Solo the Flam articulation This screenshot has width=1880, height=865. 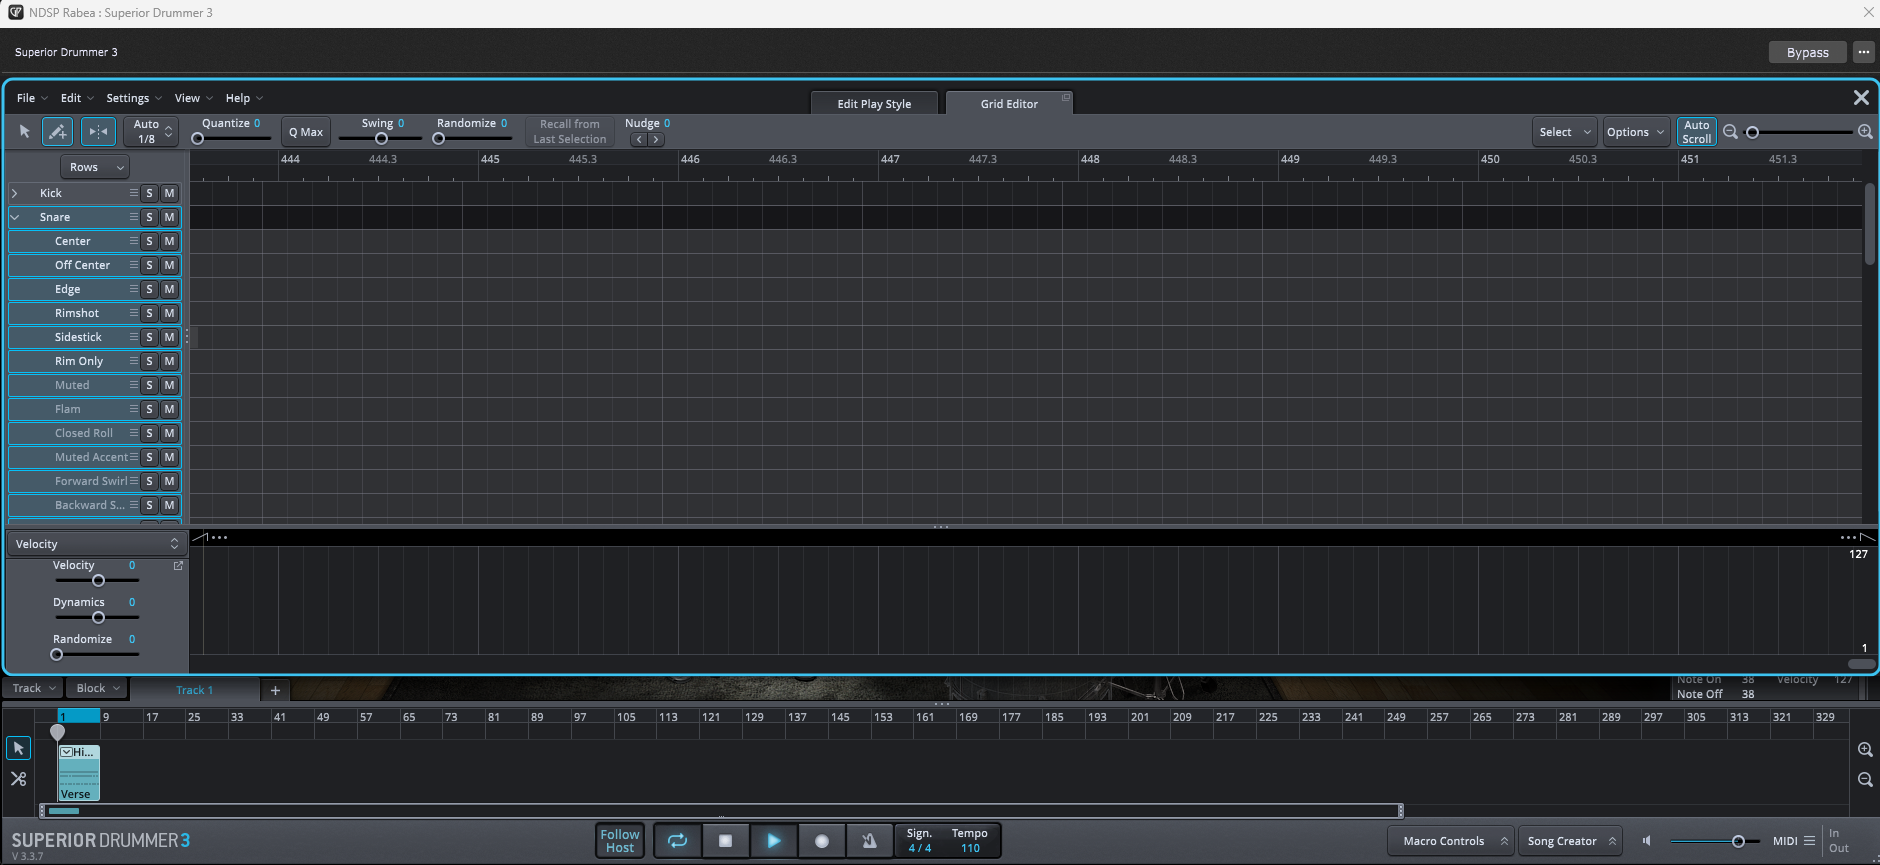coord(149,409)
